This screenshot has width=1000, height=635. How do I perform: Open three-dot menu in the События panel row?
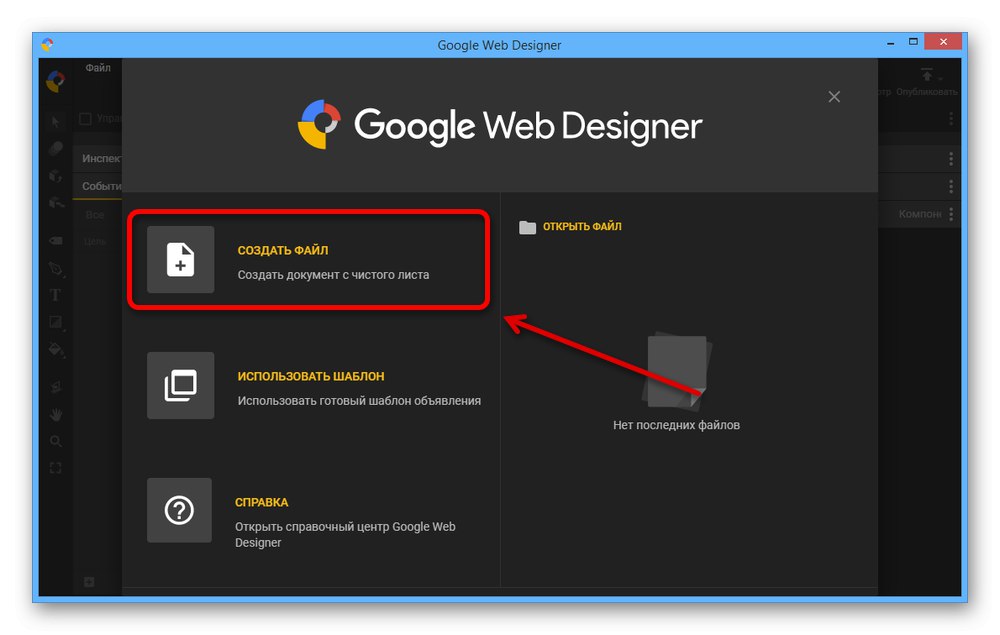pyautogui.click(x=951, y=186)
